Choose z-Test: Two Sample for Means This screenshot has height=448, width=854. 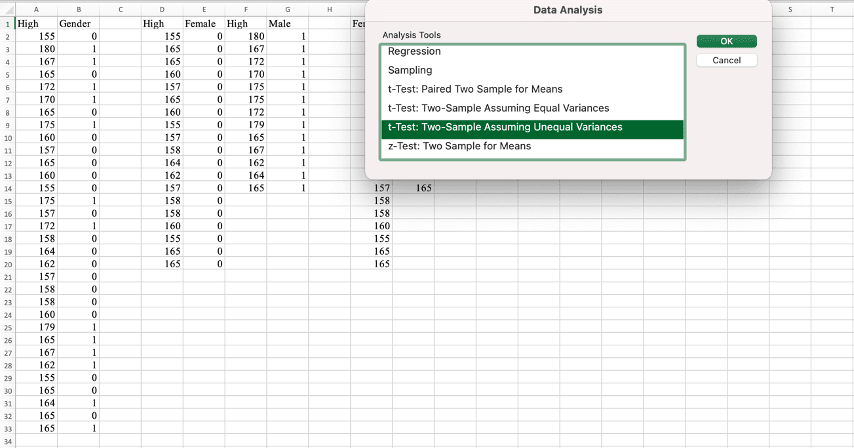(x=532, y=146)
